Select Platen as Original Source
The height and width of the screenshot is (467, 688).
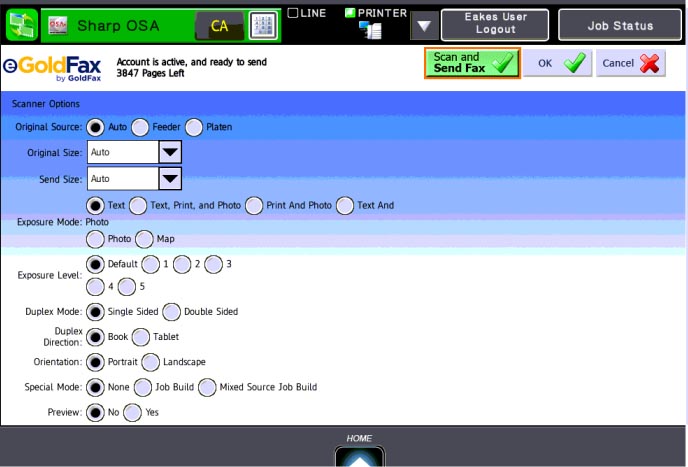coord(194,127)
